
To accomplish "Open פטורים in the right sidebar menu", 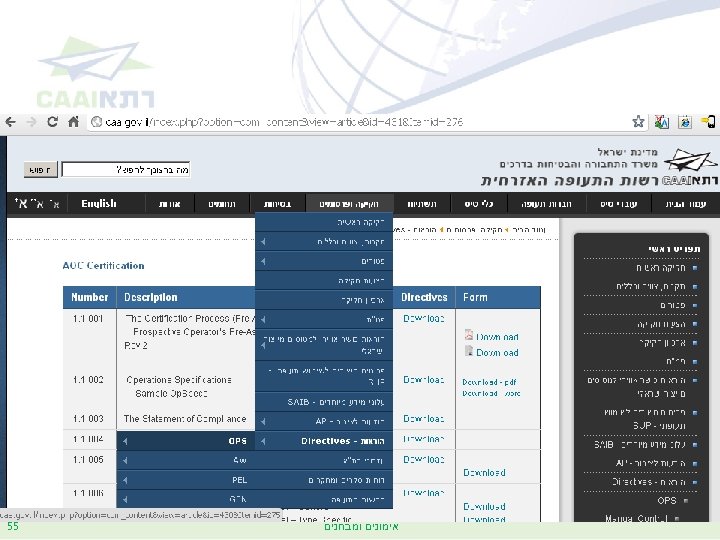I will coord(673,305).
